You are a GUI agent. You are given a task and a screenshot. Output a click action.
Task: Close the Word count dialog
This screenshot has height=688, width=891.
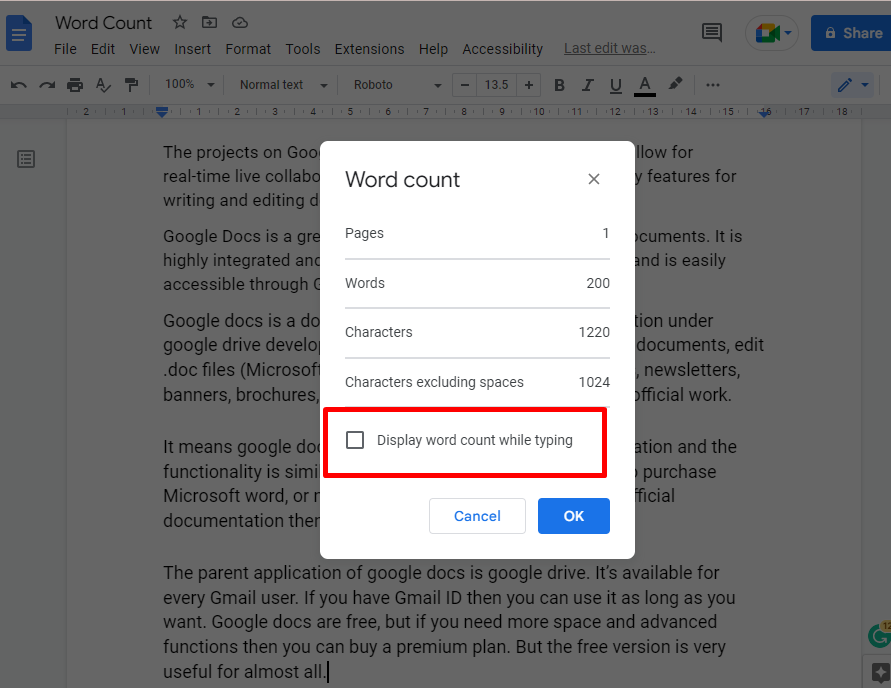(594, 179)
